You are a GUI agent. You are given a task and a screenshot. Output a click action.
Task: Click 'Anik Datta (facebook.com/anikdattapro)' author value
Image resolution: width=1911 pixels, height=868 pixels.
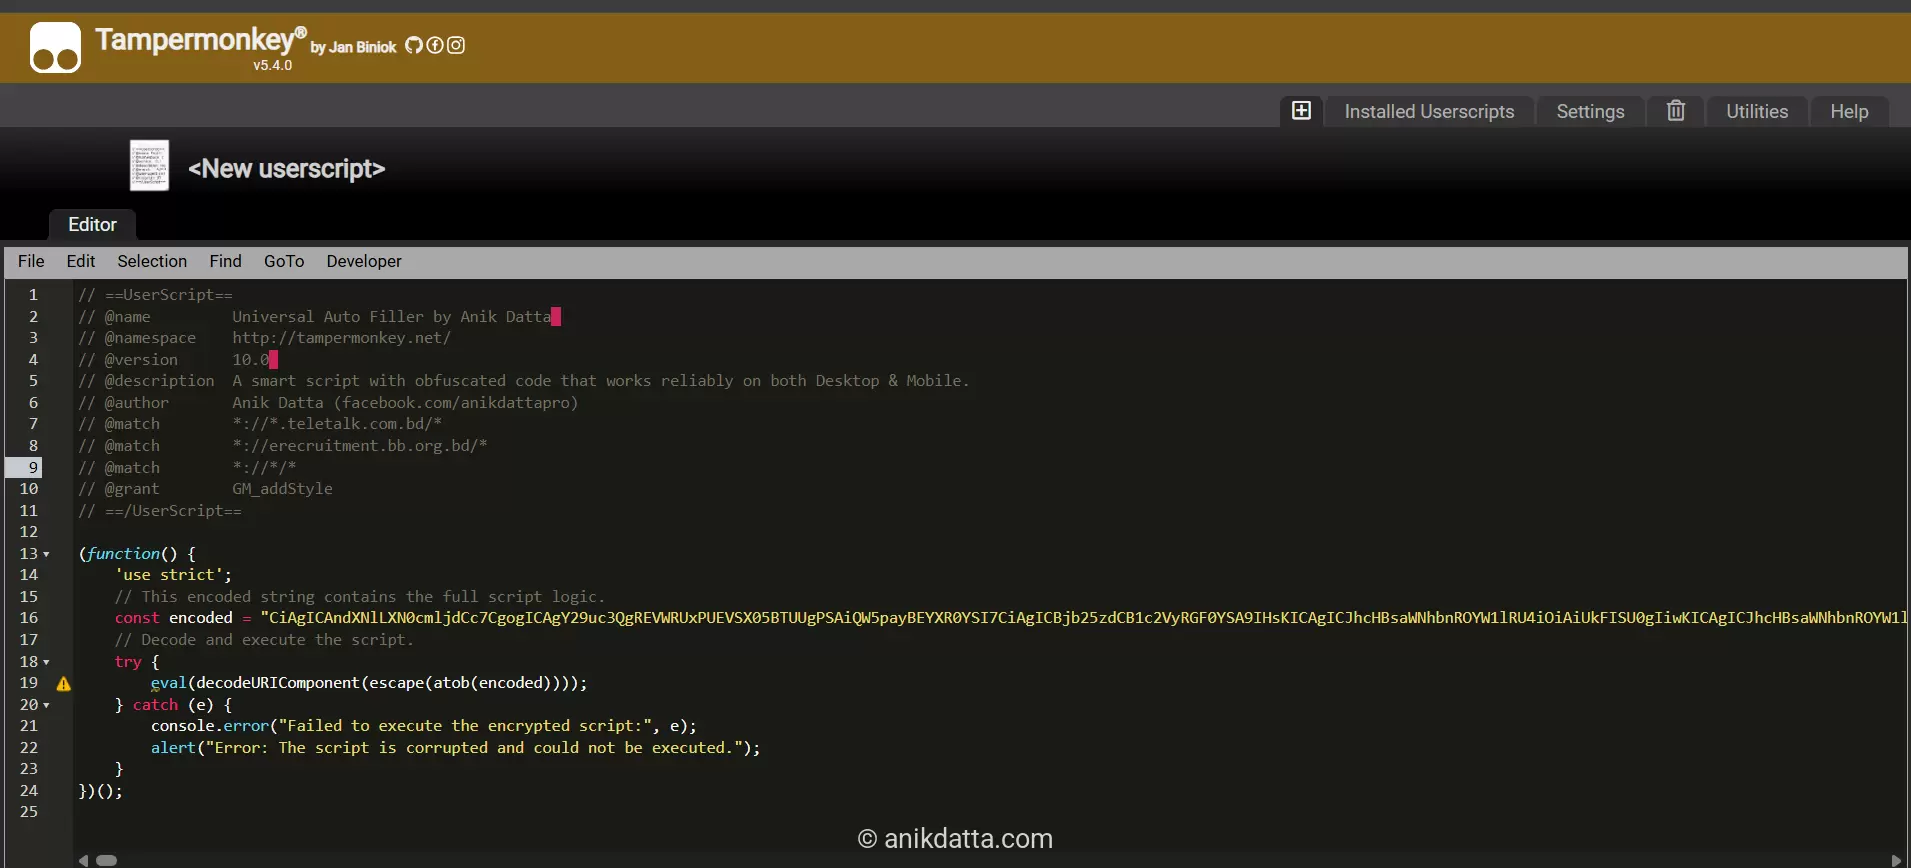click(x=405, y=403)
